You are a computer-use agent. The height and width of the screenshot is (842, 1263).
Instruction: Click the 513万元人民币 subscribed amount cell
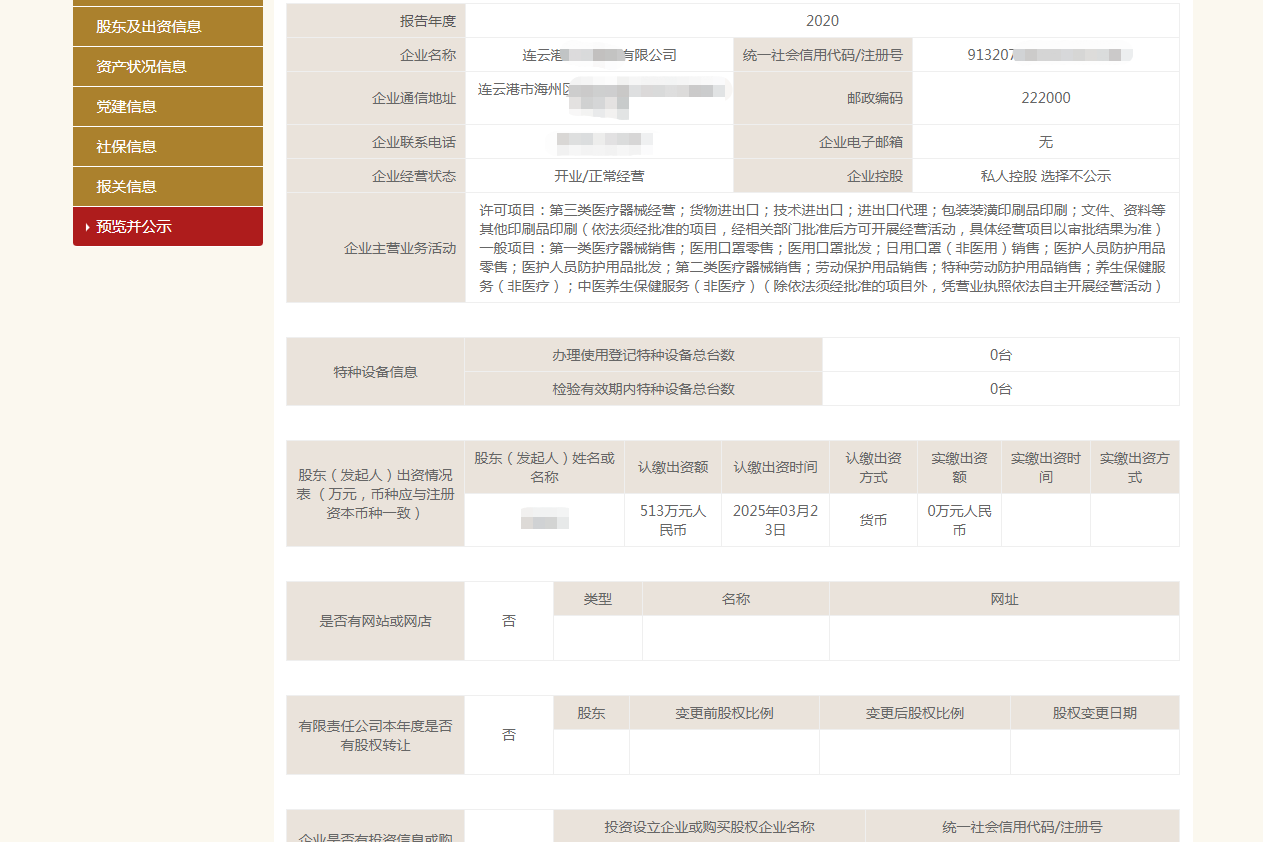[x=673, y=520]
